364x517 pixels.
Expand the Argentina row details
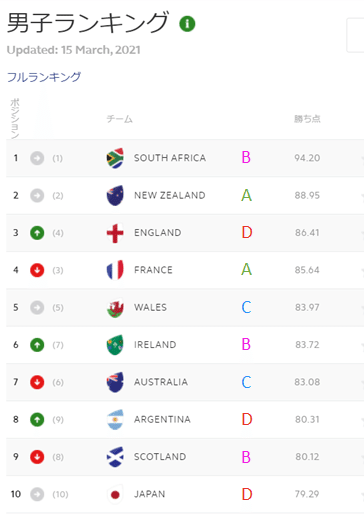tap(362, 420)
